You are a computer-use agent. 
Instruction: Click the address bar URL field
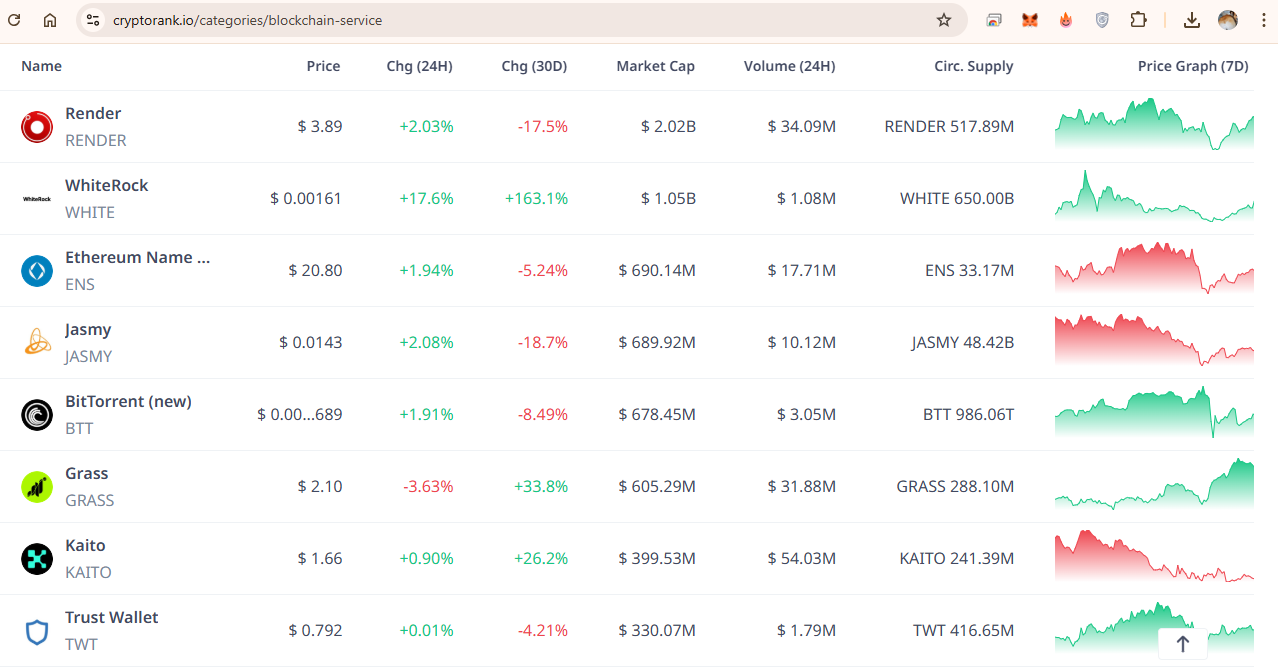[520, 20]
